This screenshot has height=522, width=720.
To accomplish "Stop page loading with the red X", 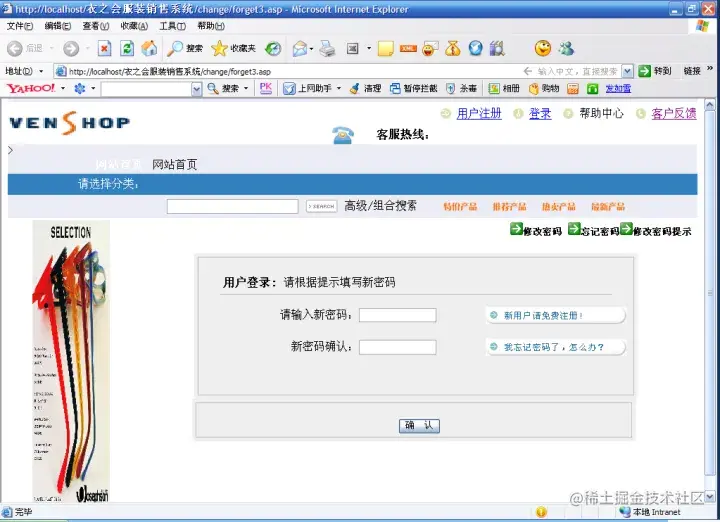I will 105,48.
